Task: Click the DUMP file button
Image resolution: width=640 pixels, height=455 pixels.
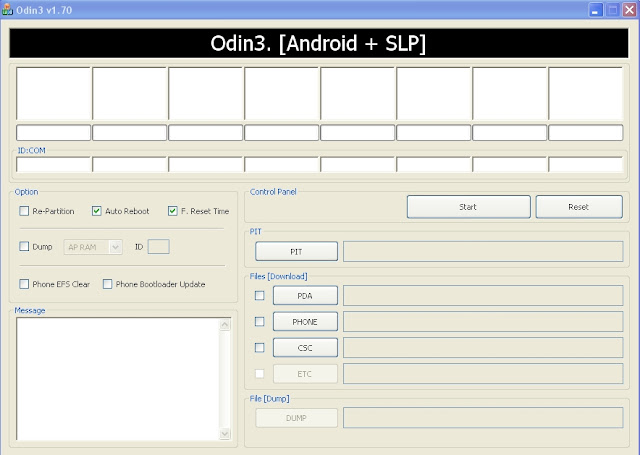Action: [296, 418]
